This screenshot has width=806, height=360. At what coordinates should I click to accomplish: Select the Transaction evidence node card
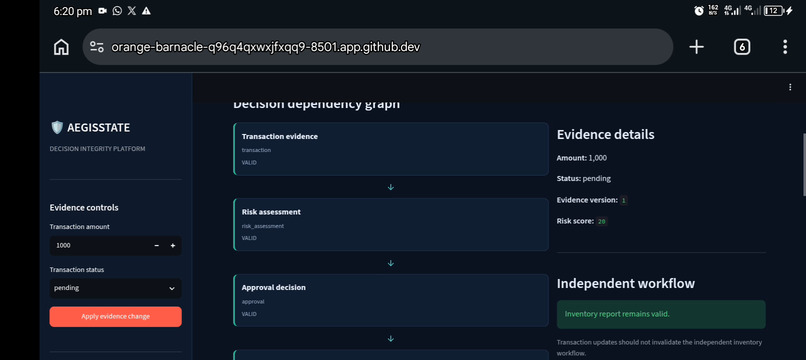[391, 149]
